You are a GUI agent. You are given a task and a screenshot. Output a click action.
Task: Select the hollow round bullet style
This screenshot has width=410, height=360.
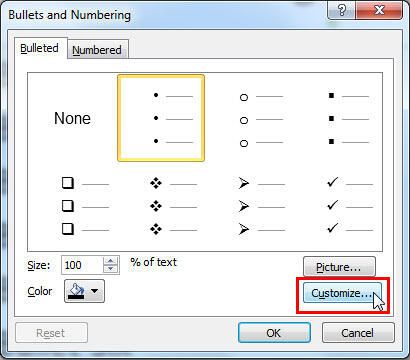(250, 118)
